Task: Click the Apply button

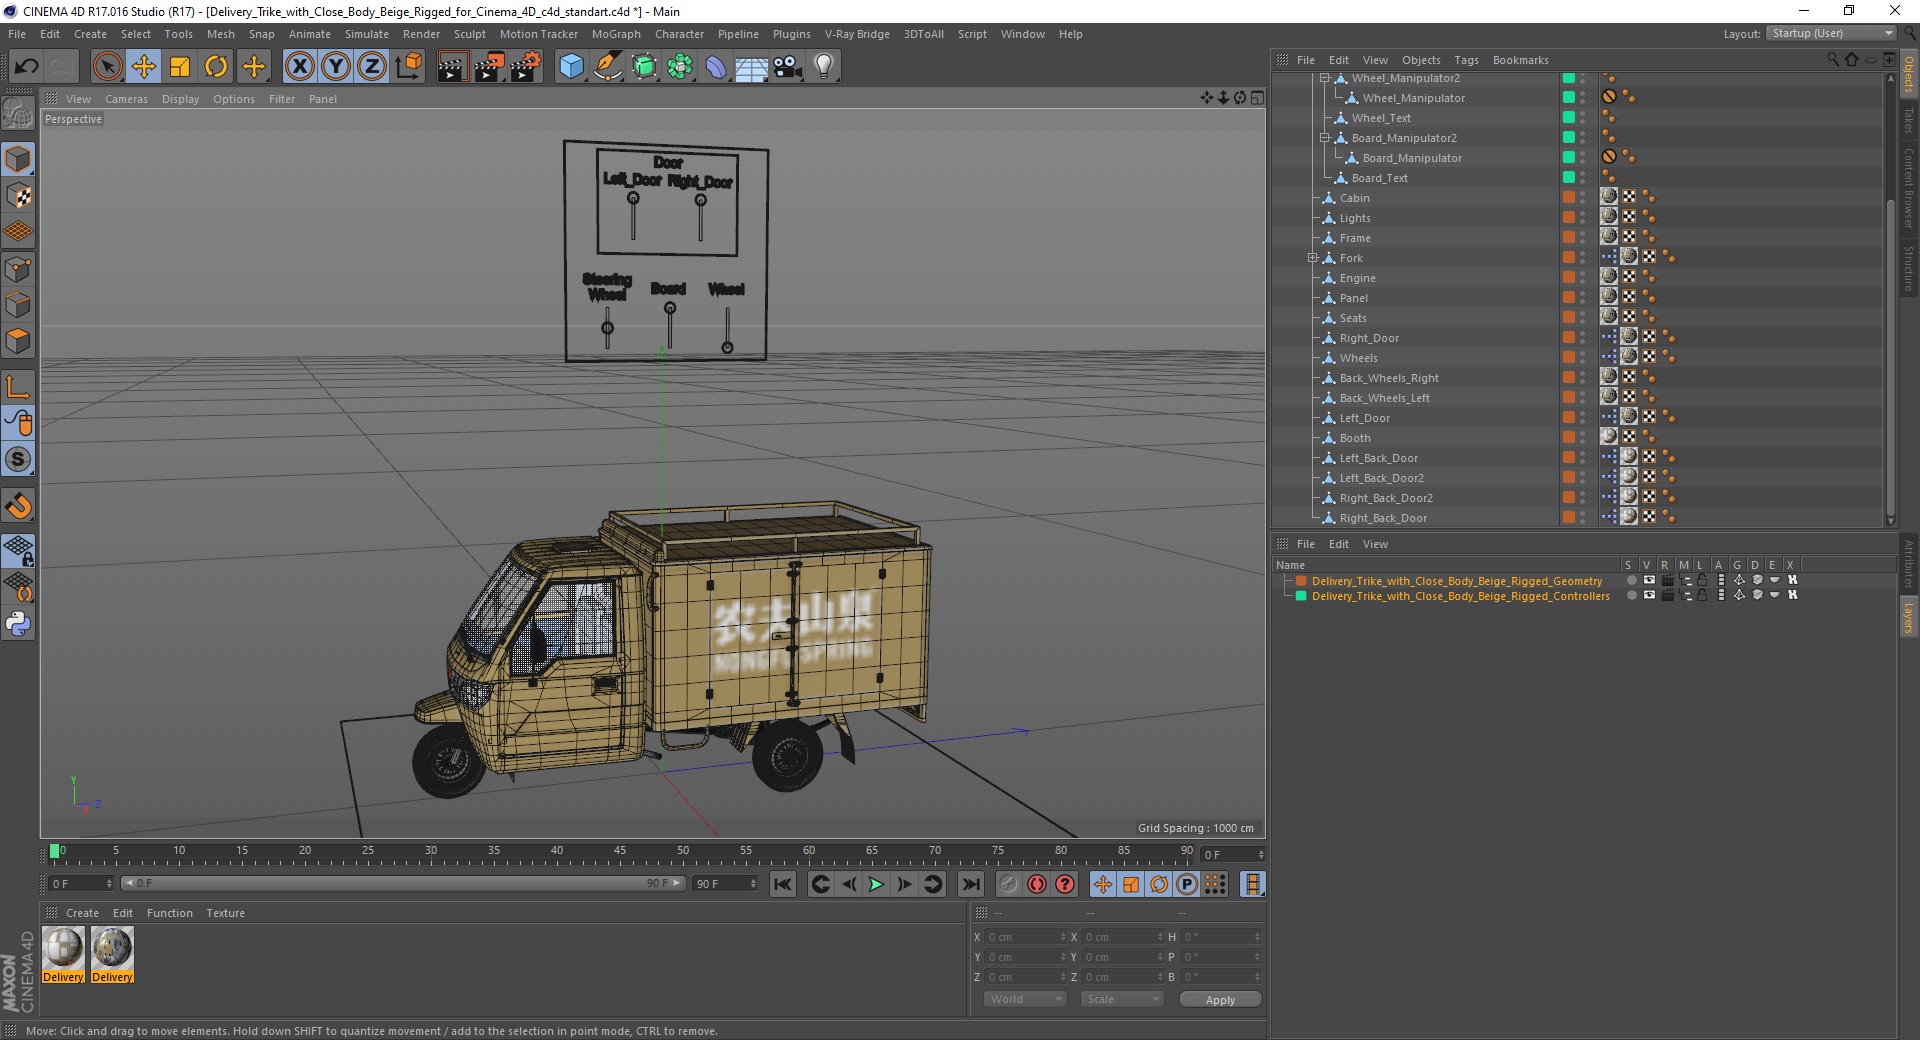Action: coord(1220,1000)
